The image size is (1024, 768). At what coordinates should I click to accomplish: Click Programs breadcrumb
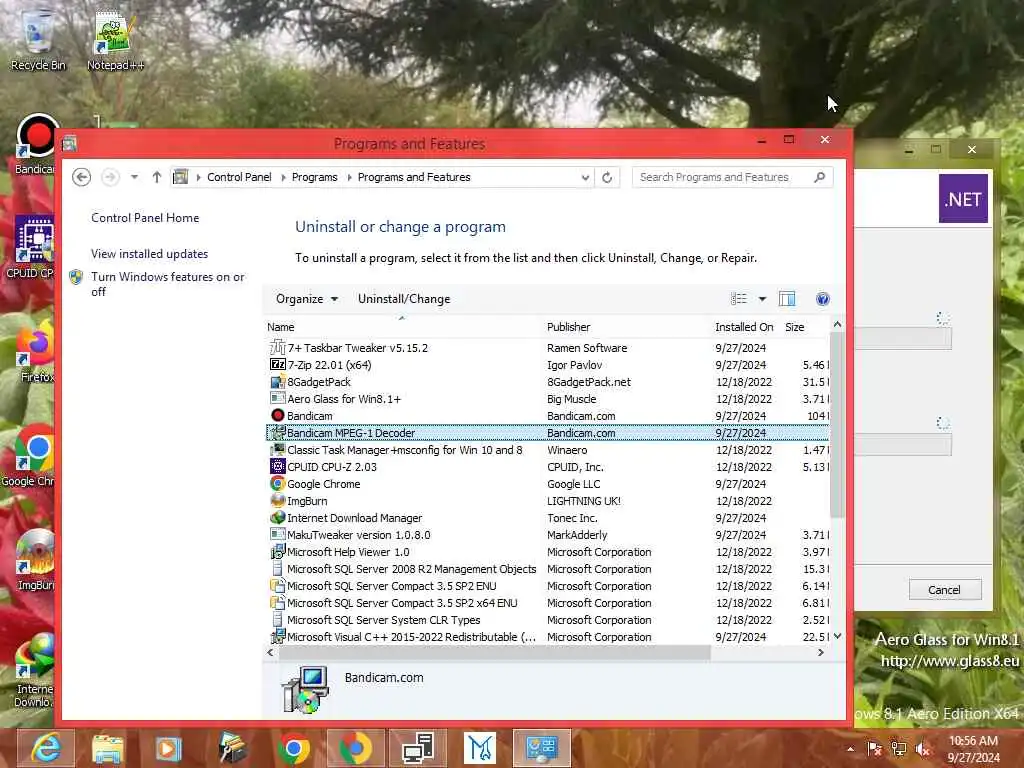point(315,177)
